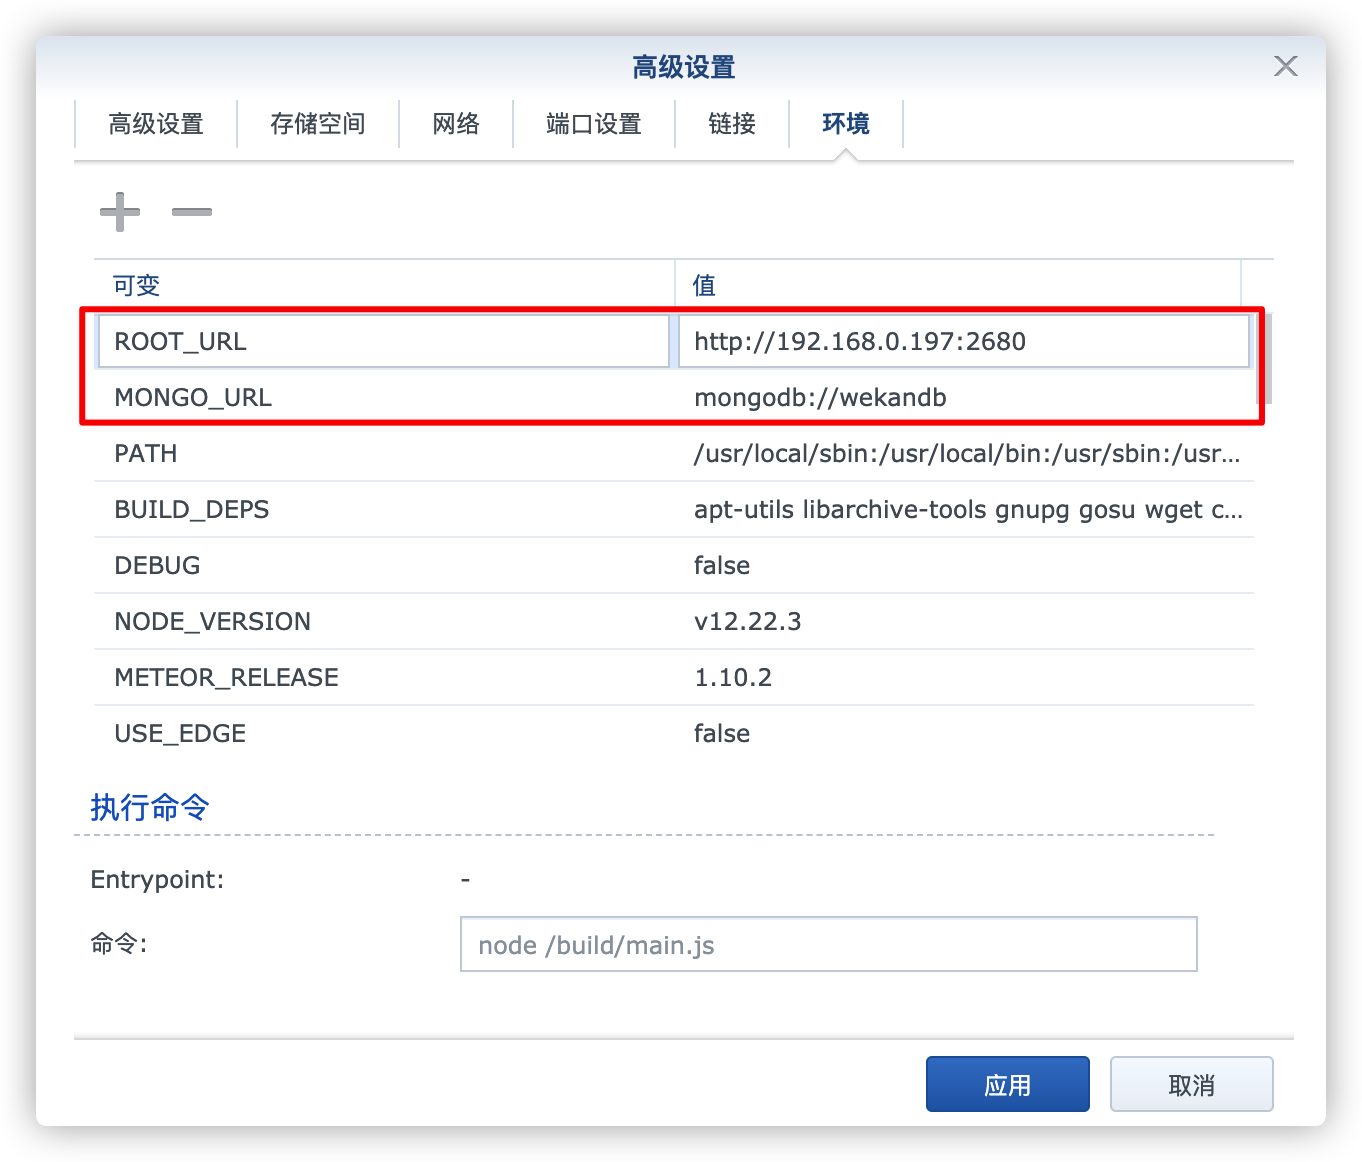Click the 值 column header

tap(703, 285)
